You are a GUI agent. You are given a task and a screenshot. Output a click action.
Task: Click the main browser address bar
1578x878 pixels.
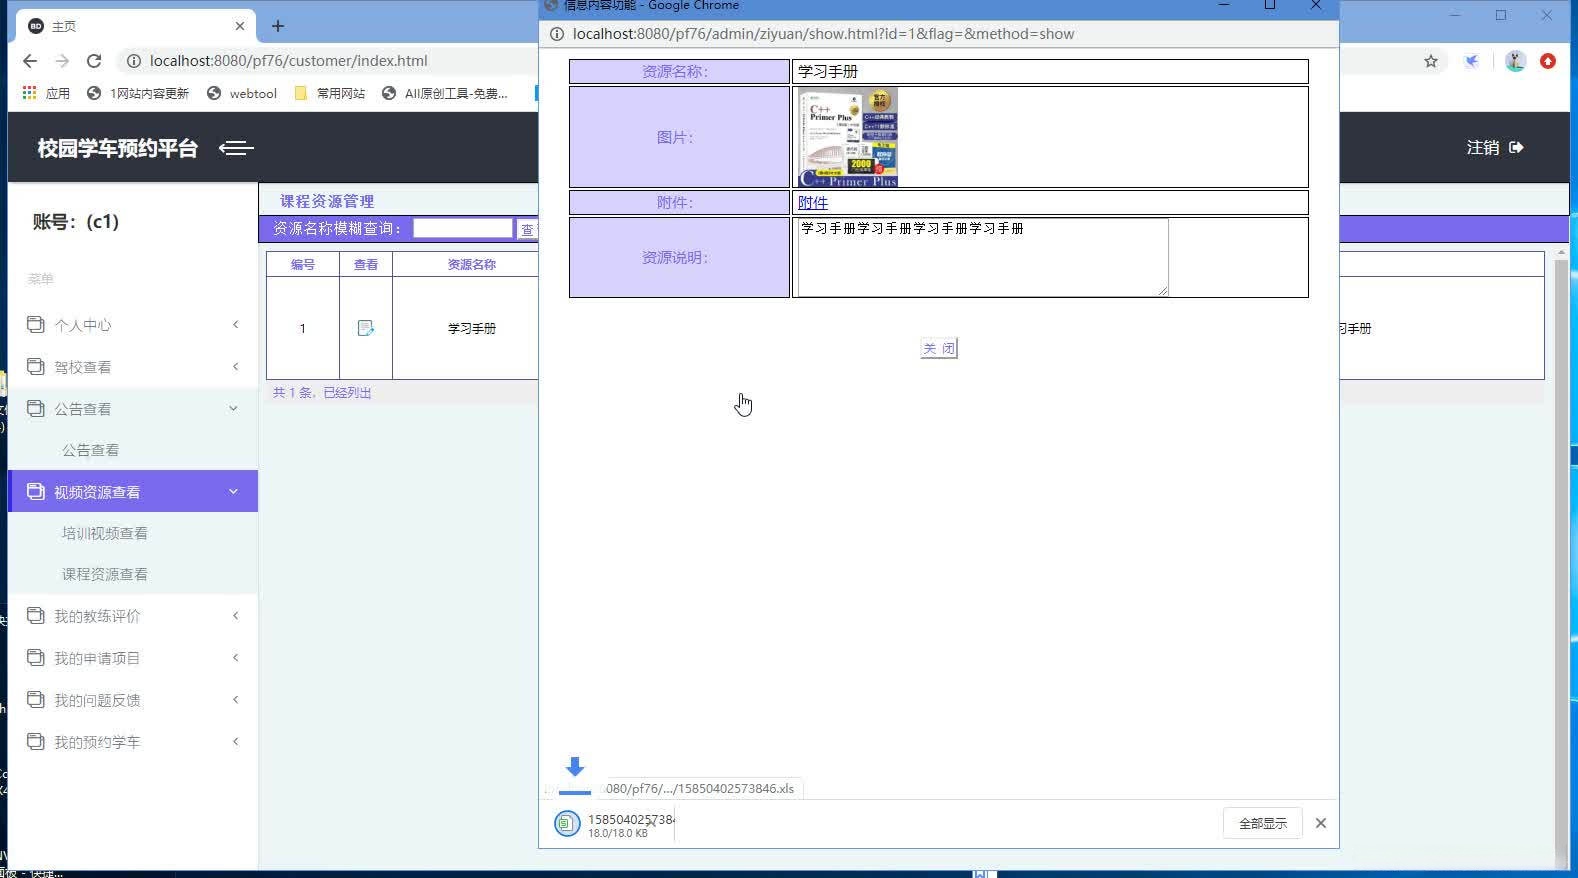(x=289, y=61)
